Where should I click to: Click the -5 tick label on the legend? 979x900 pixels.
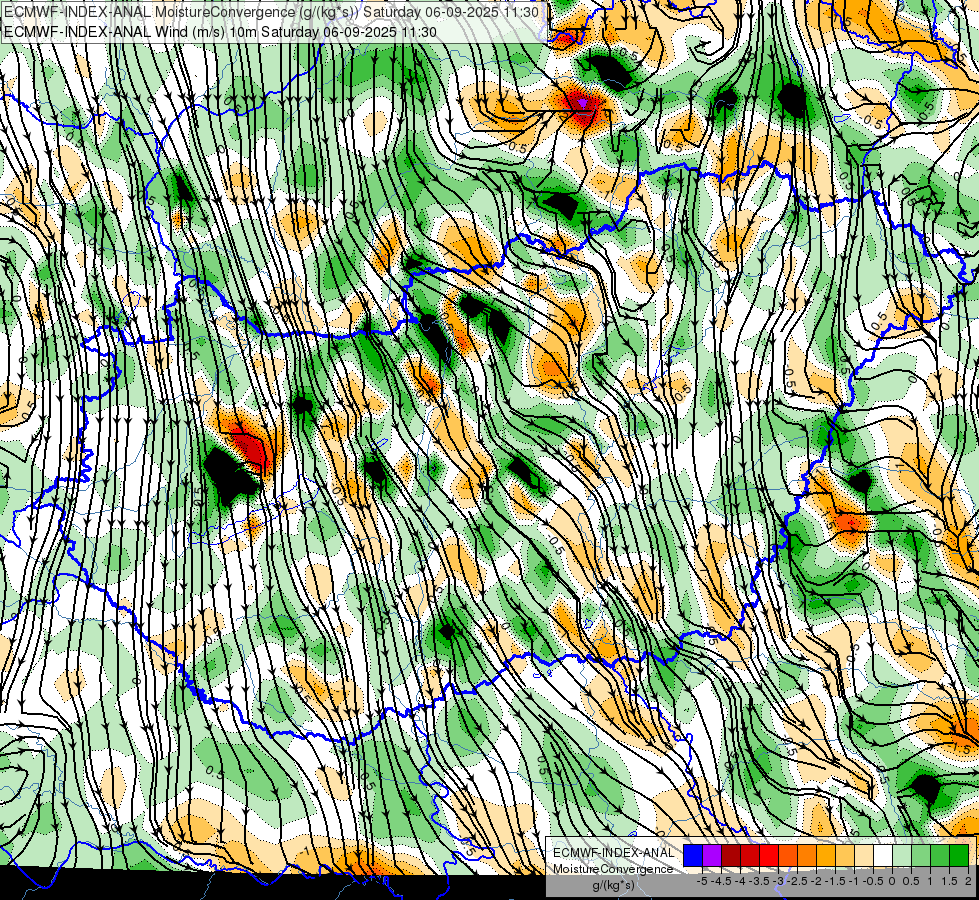coord(702,881)
